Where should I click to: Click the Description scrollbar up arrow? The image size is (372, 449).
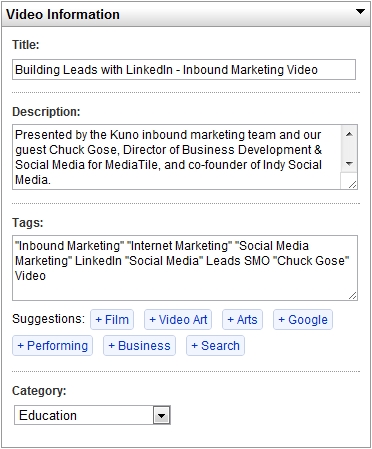pyautogui.click(x=349, y=134)
